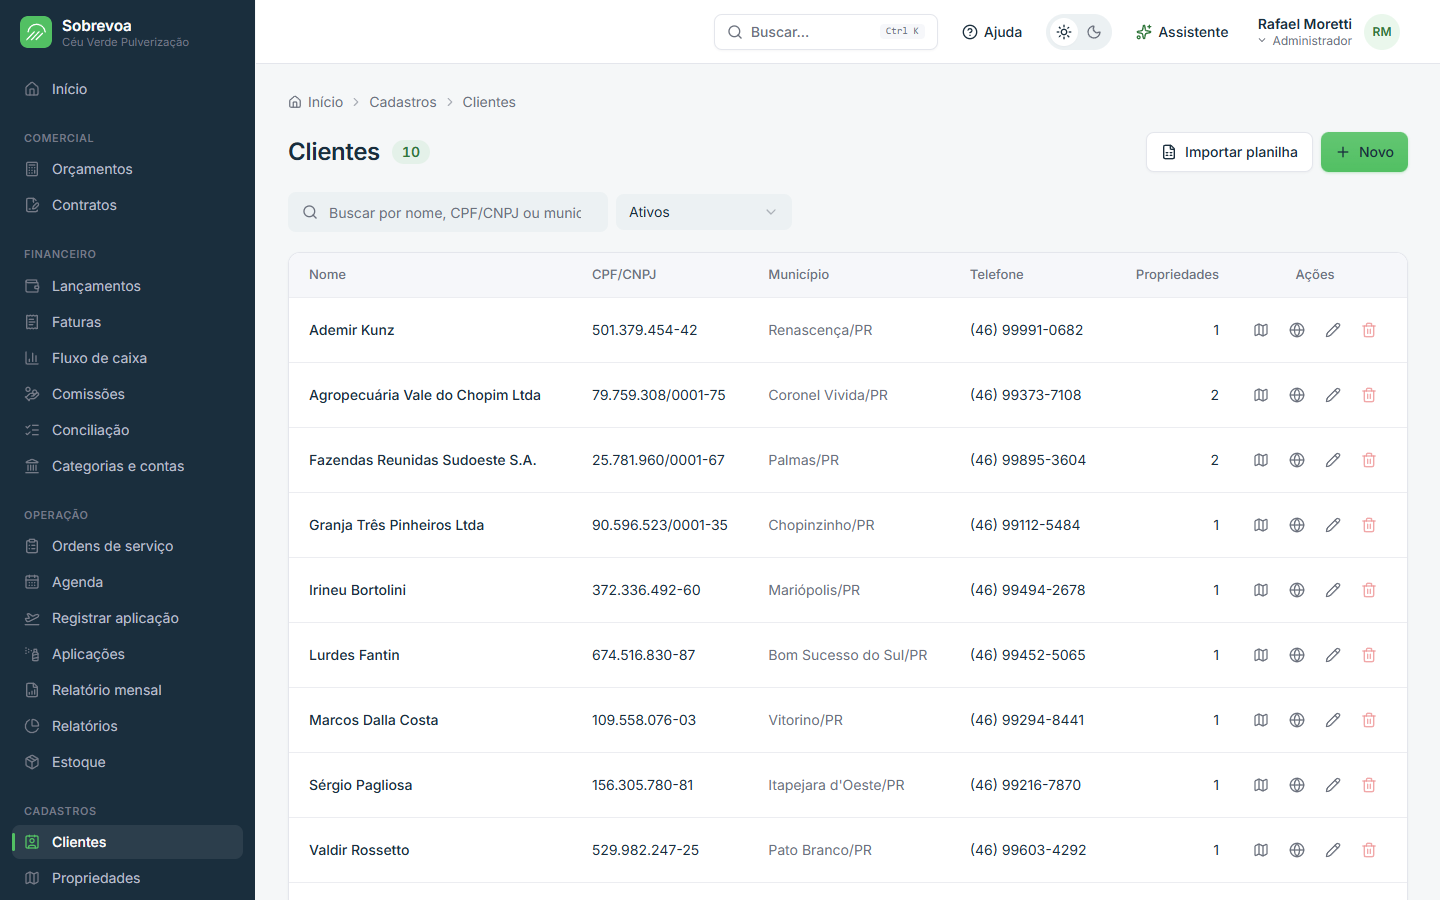Screen dimensions: 1440x900
Task: Open Contratos in sidebar
Action: pyautogui.click(x=127, y=205)
